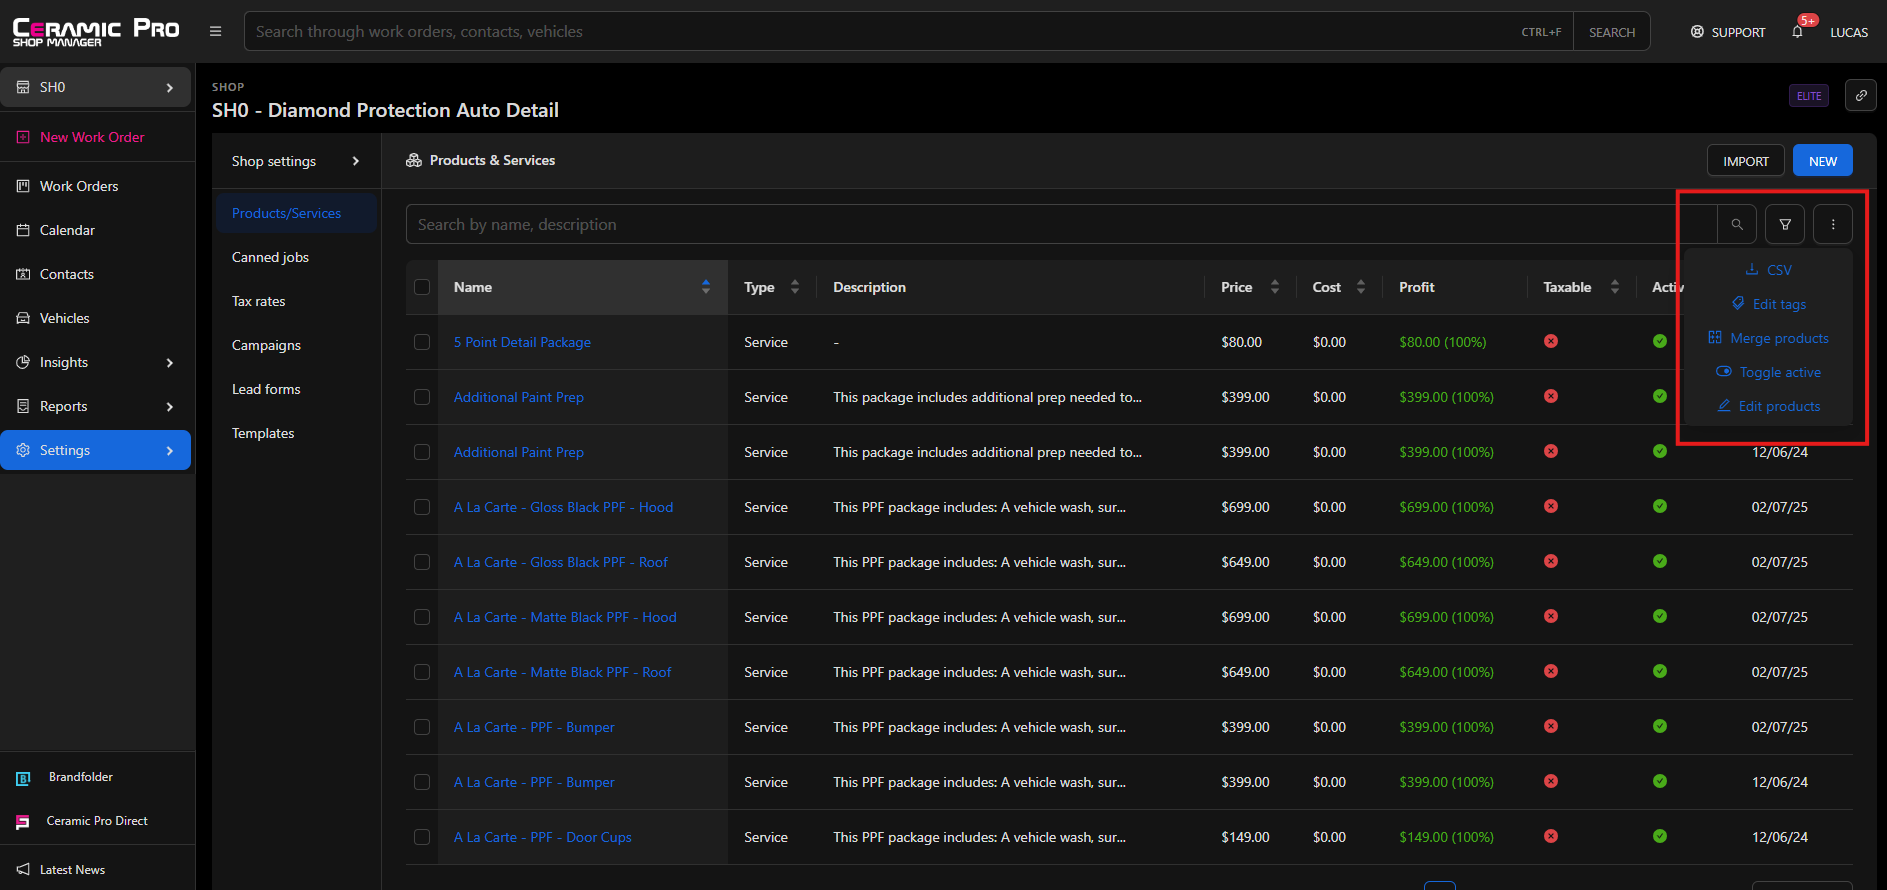Click the copy link icon near ELITE

[1860, 96]
